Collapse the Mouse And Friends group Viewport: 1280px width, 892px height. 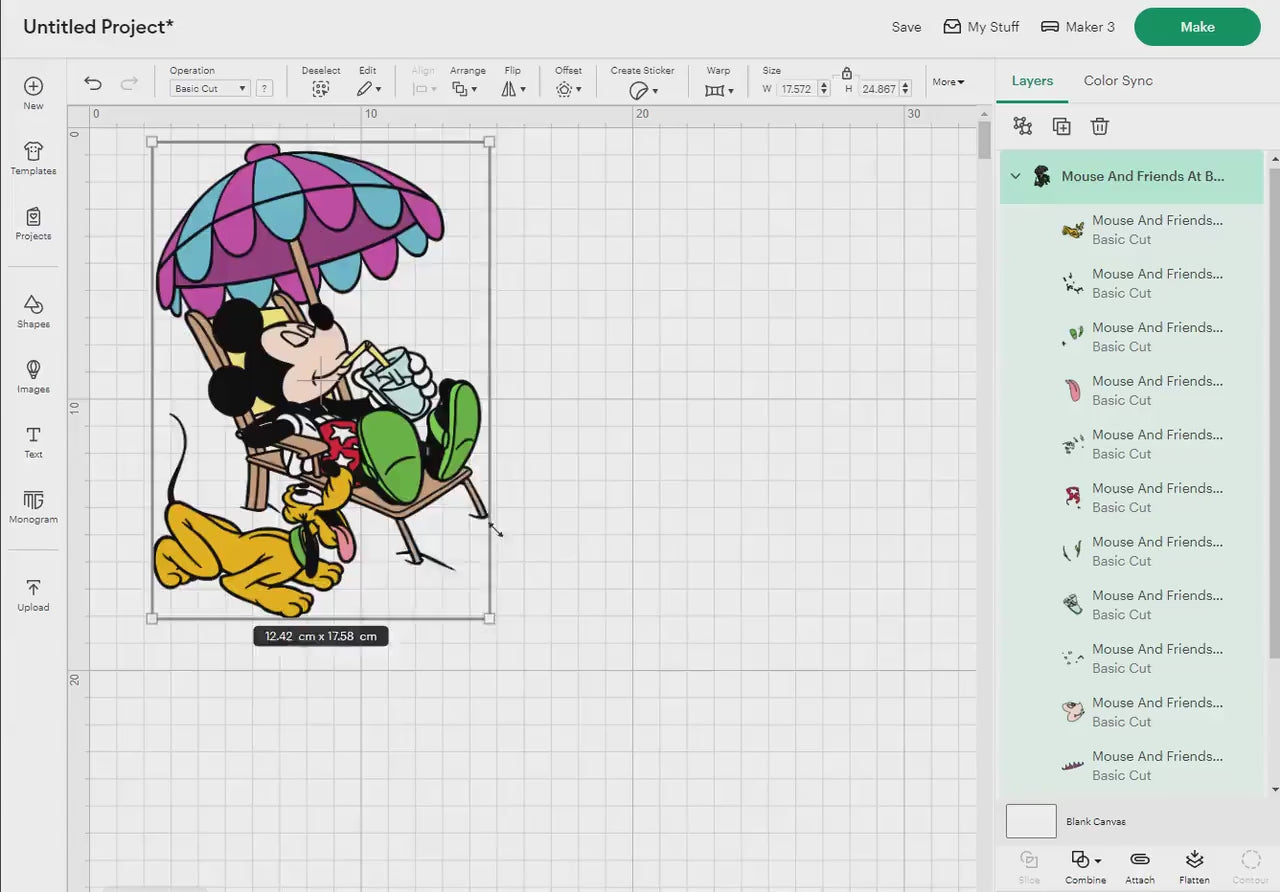(1016, 176)
